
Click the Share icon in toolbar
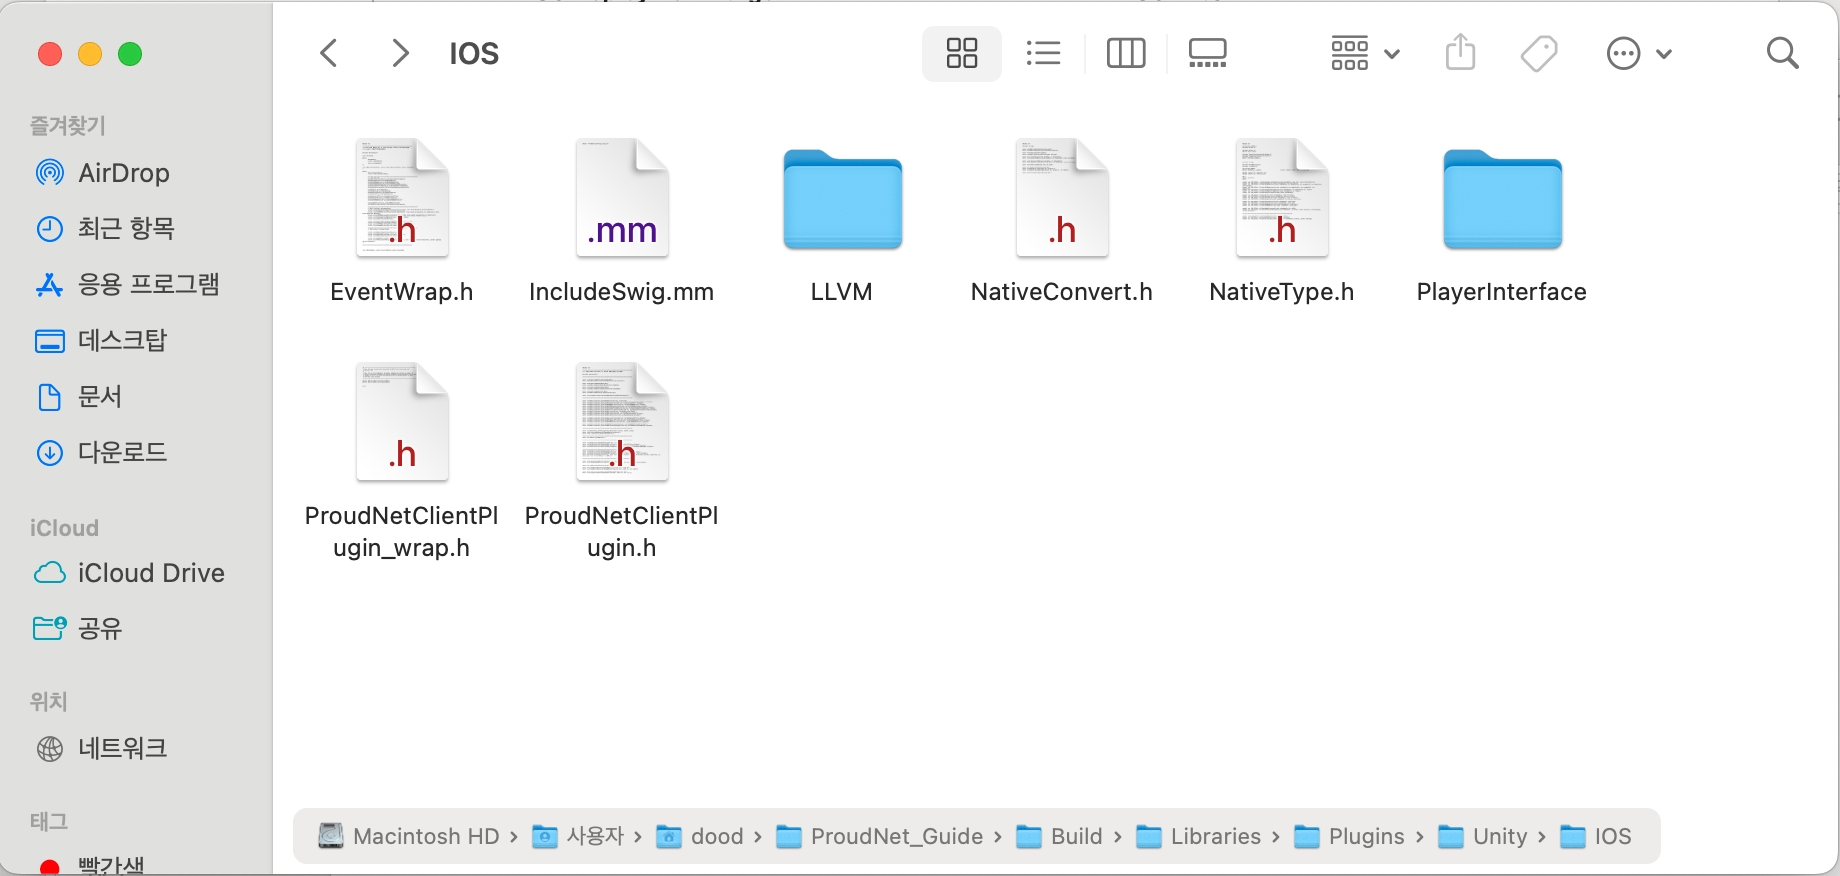(1460, 53)
